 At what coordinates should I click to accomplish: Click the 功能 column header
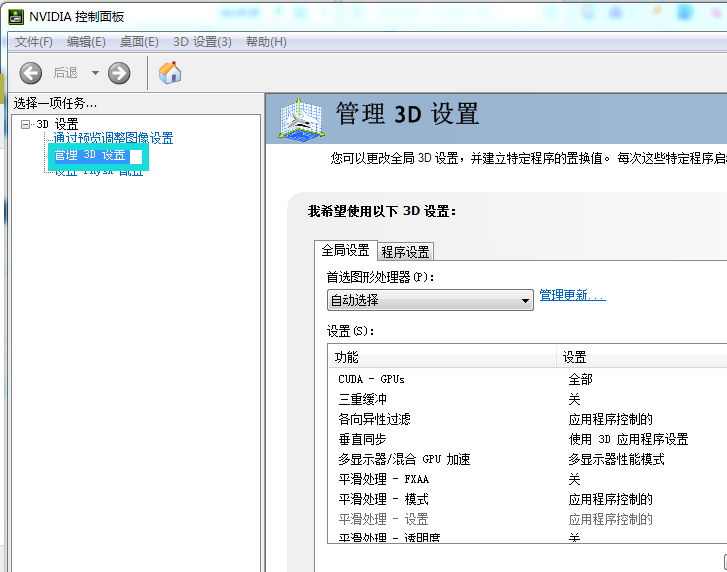coord(442,357)
